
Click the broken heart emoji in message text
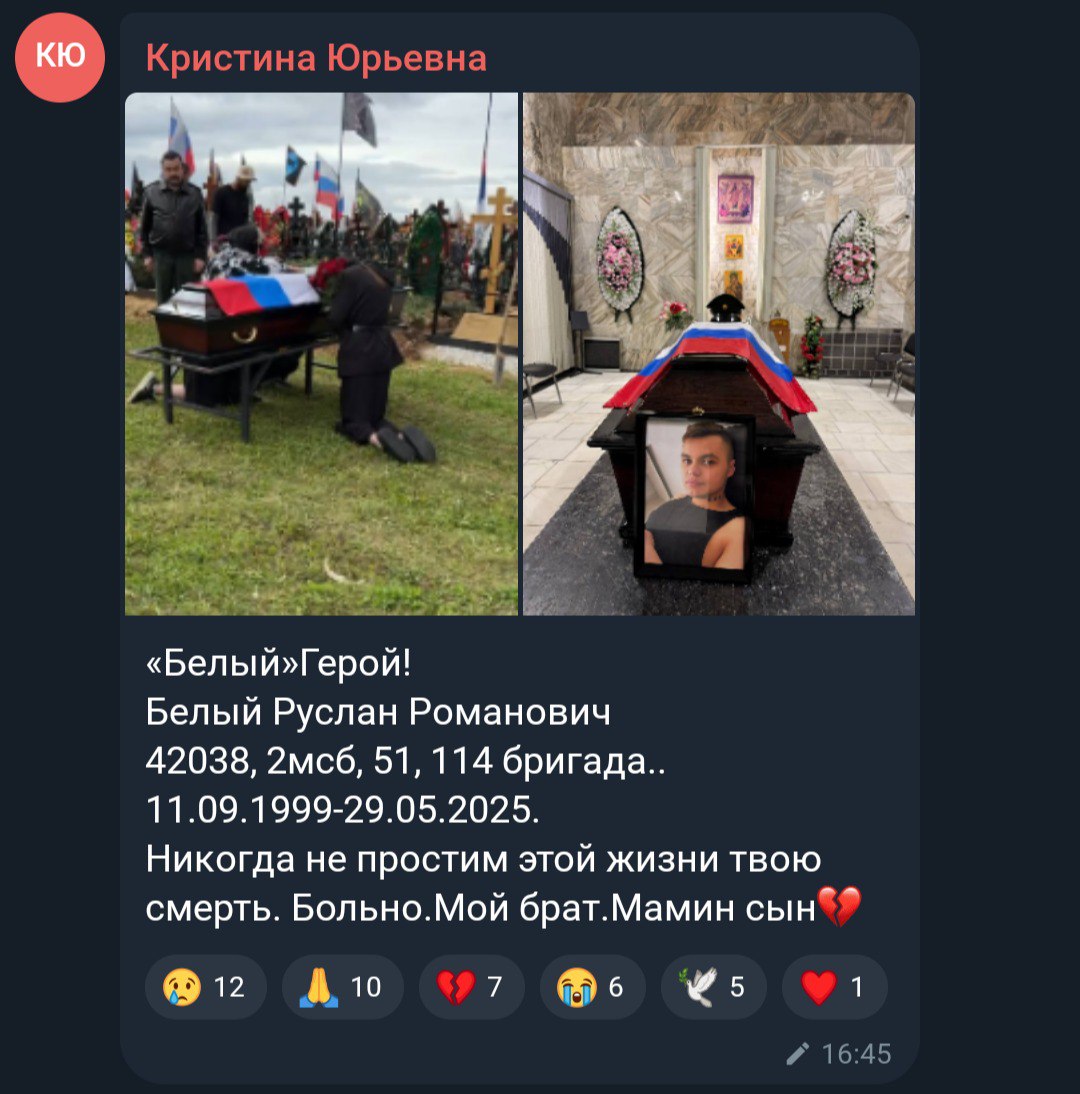coord(840,906)
